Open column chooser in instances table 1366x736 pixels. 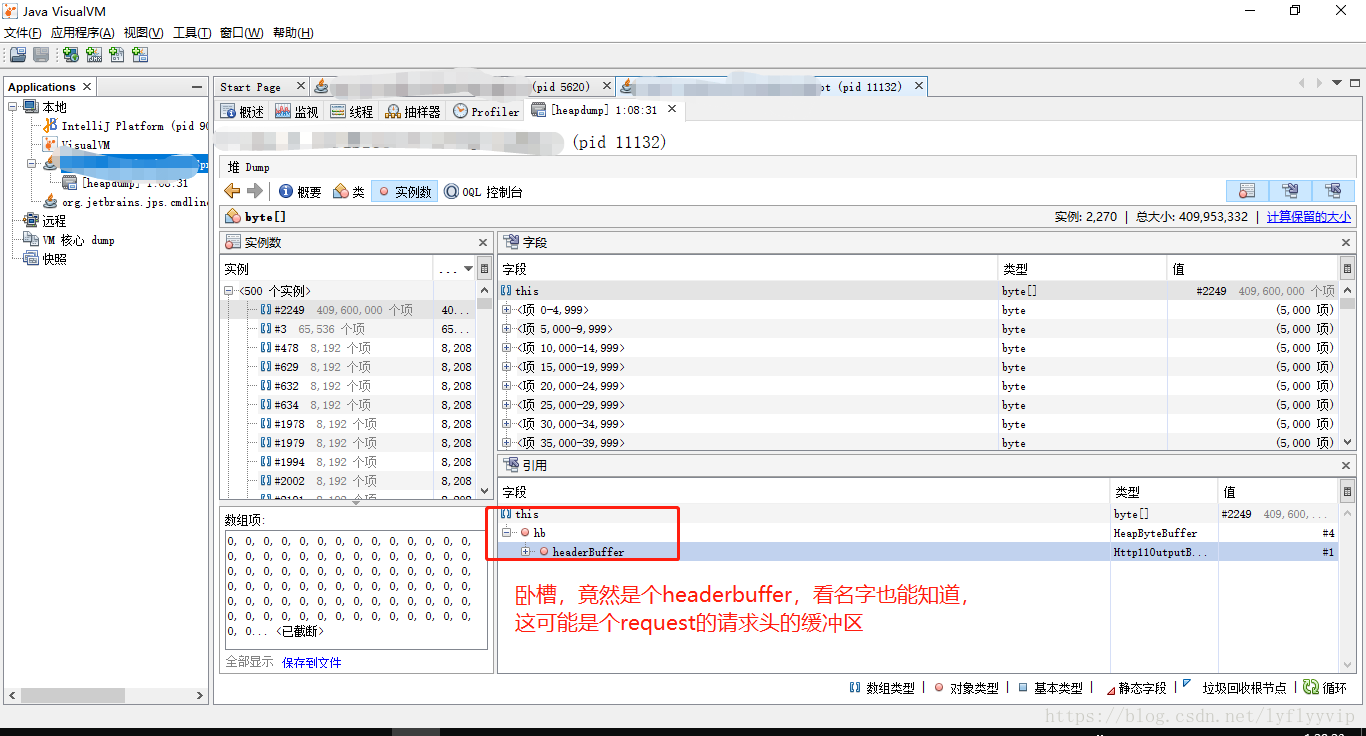(485, 269)
